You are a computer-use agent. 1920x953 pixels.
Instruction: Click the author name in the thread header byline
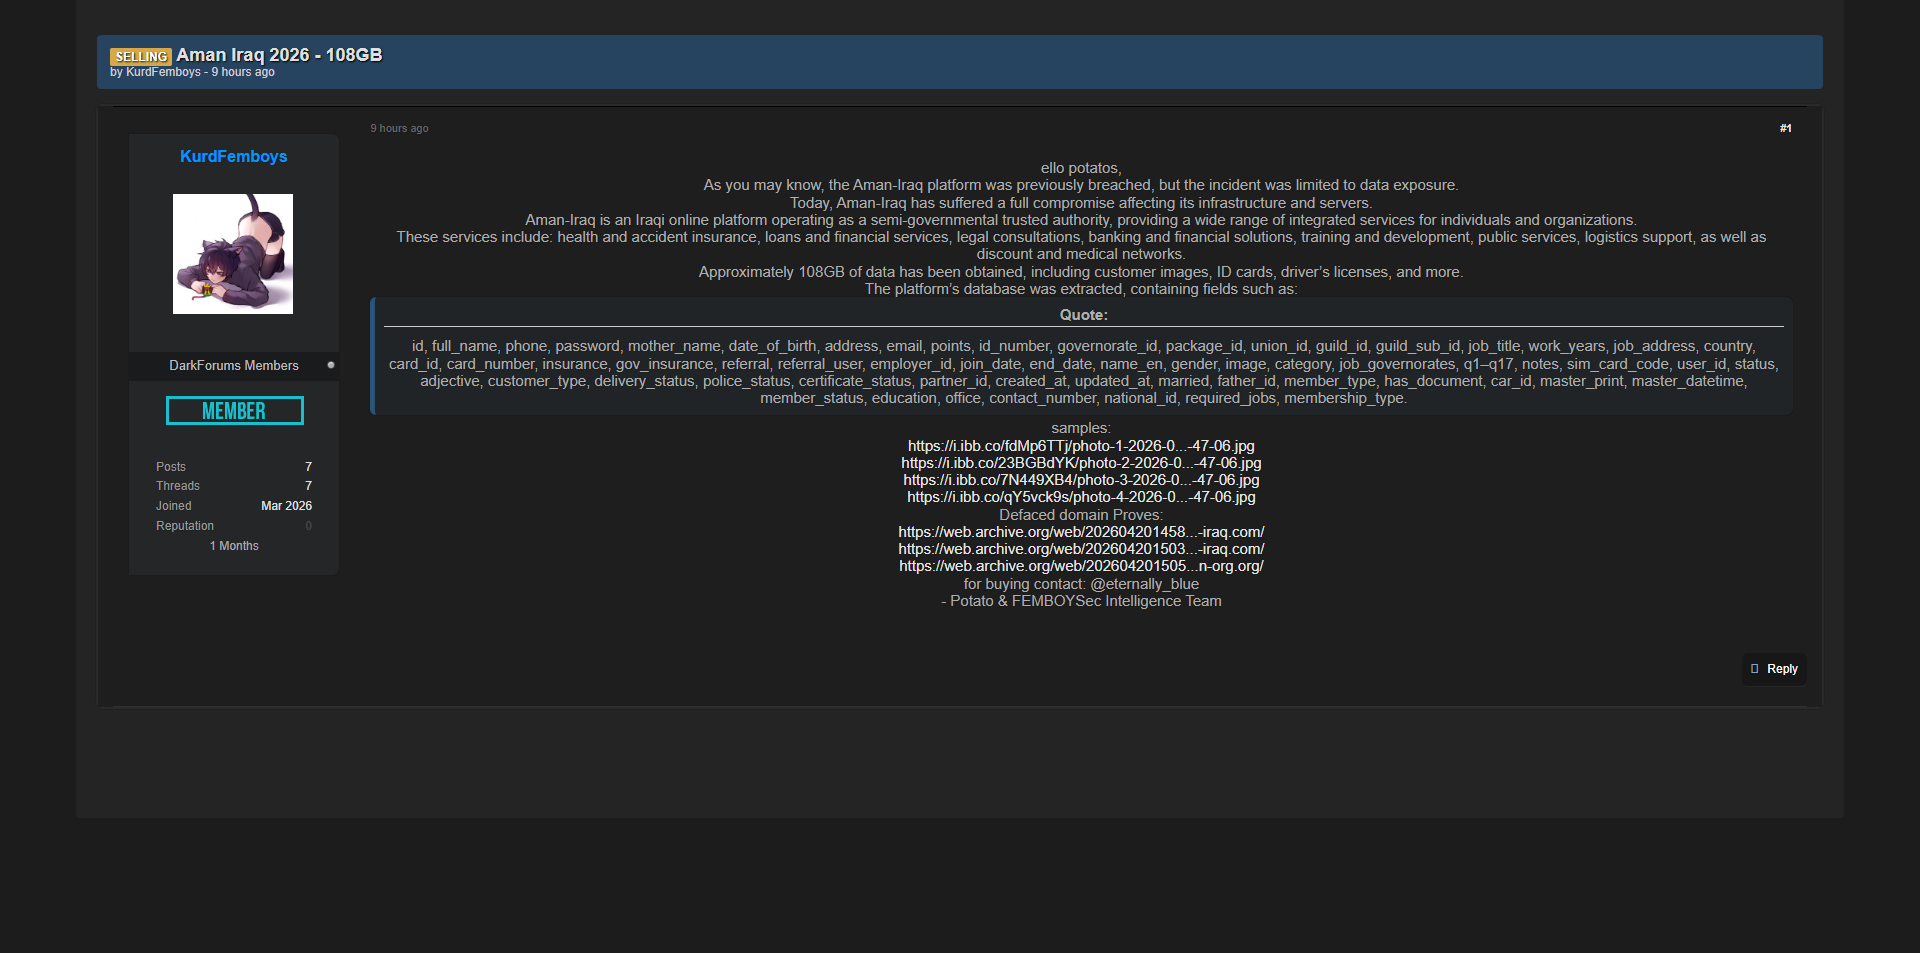tap(163, 72)
